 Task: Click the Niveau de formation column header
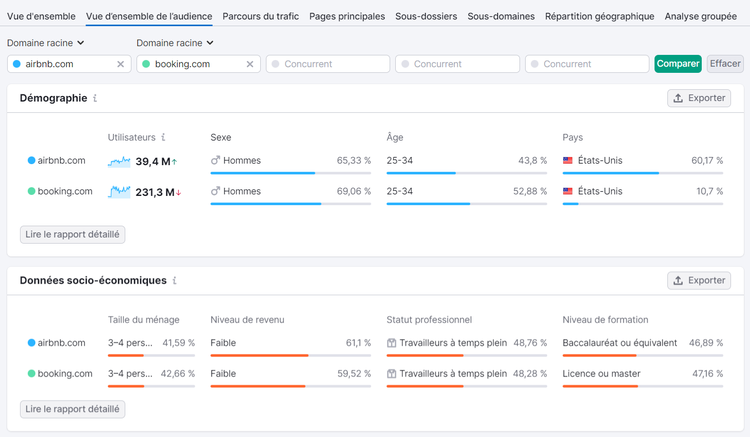pyautogui.click(x=605, y=320)
